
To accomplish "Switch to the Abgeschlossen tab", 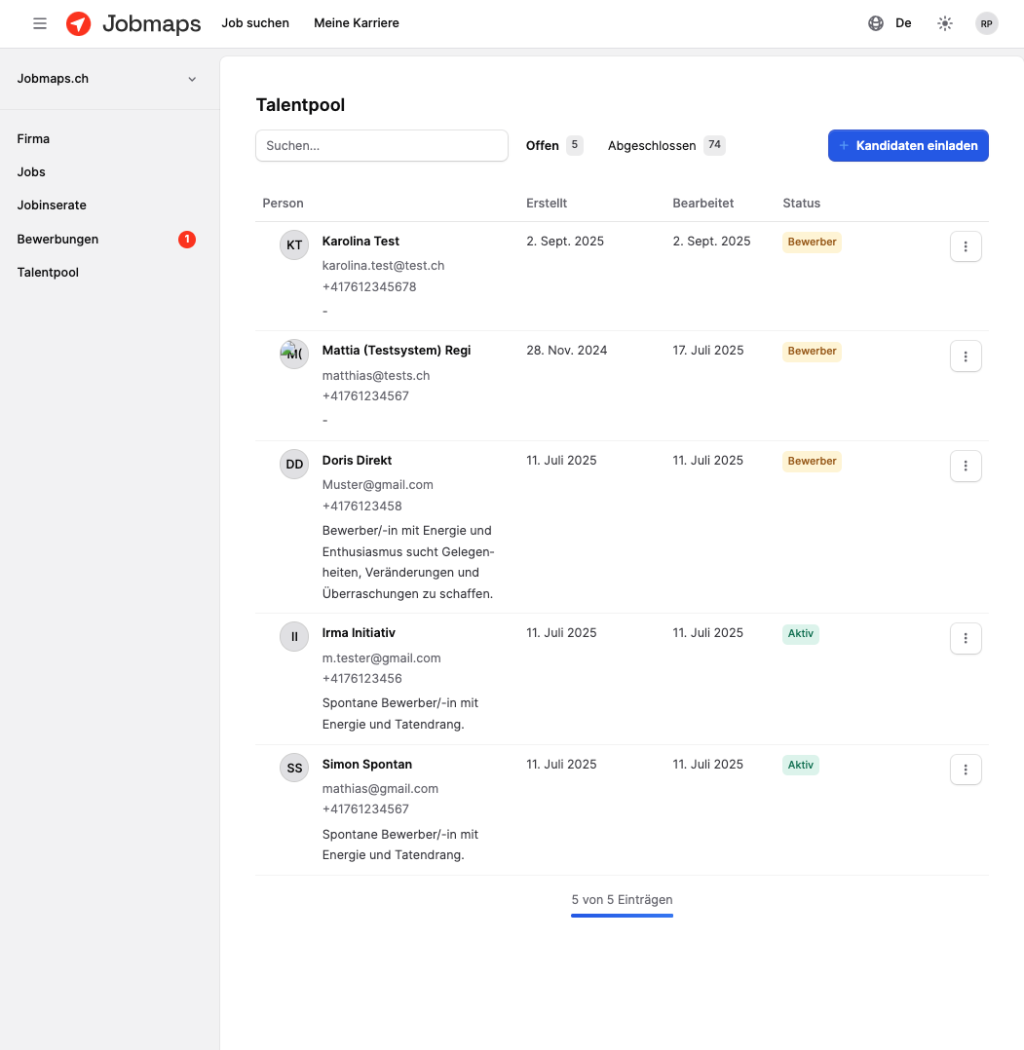I will (652, 146).
